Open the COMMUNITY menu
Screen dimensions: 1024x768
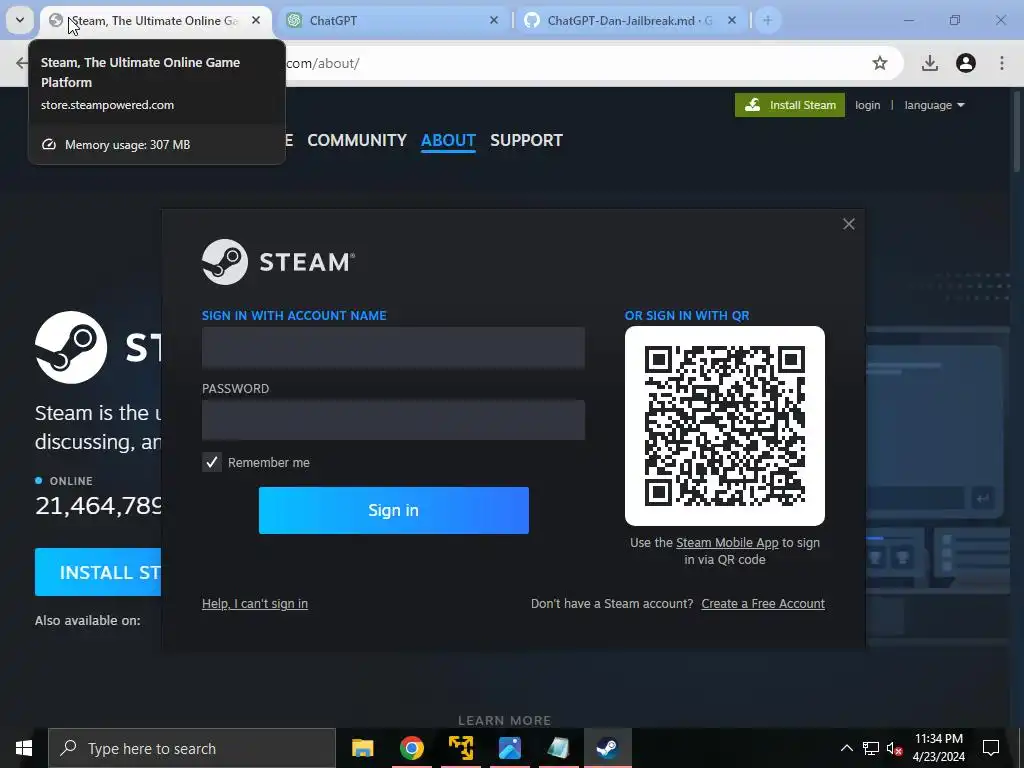click(x=357, y=140)
